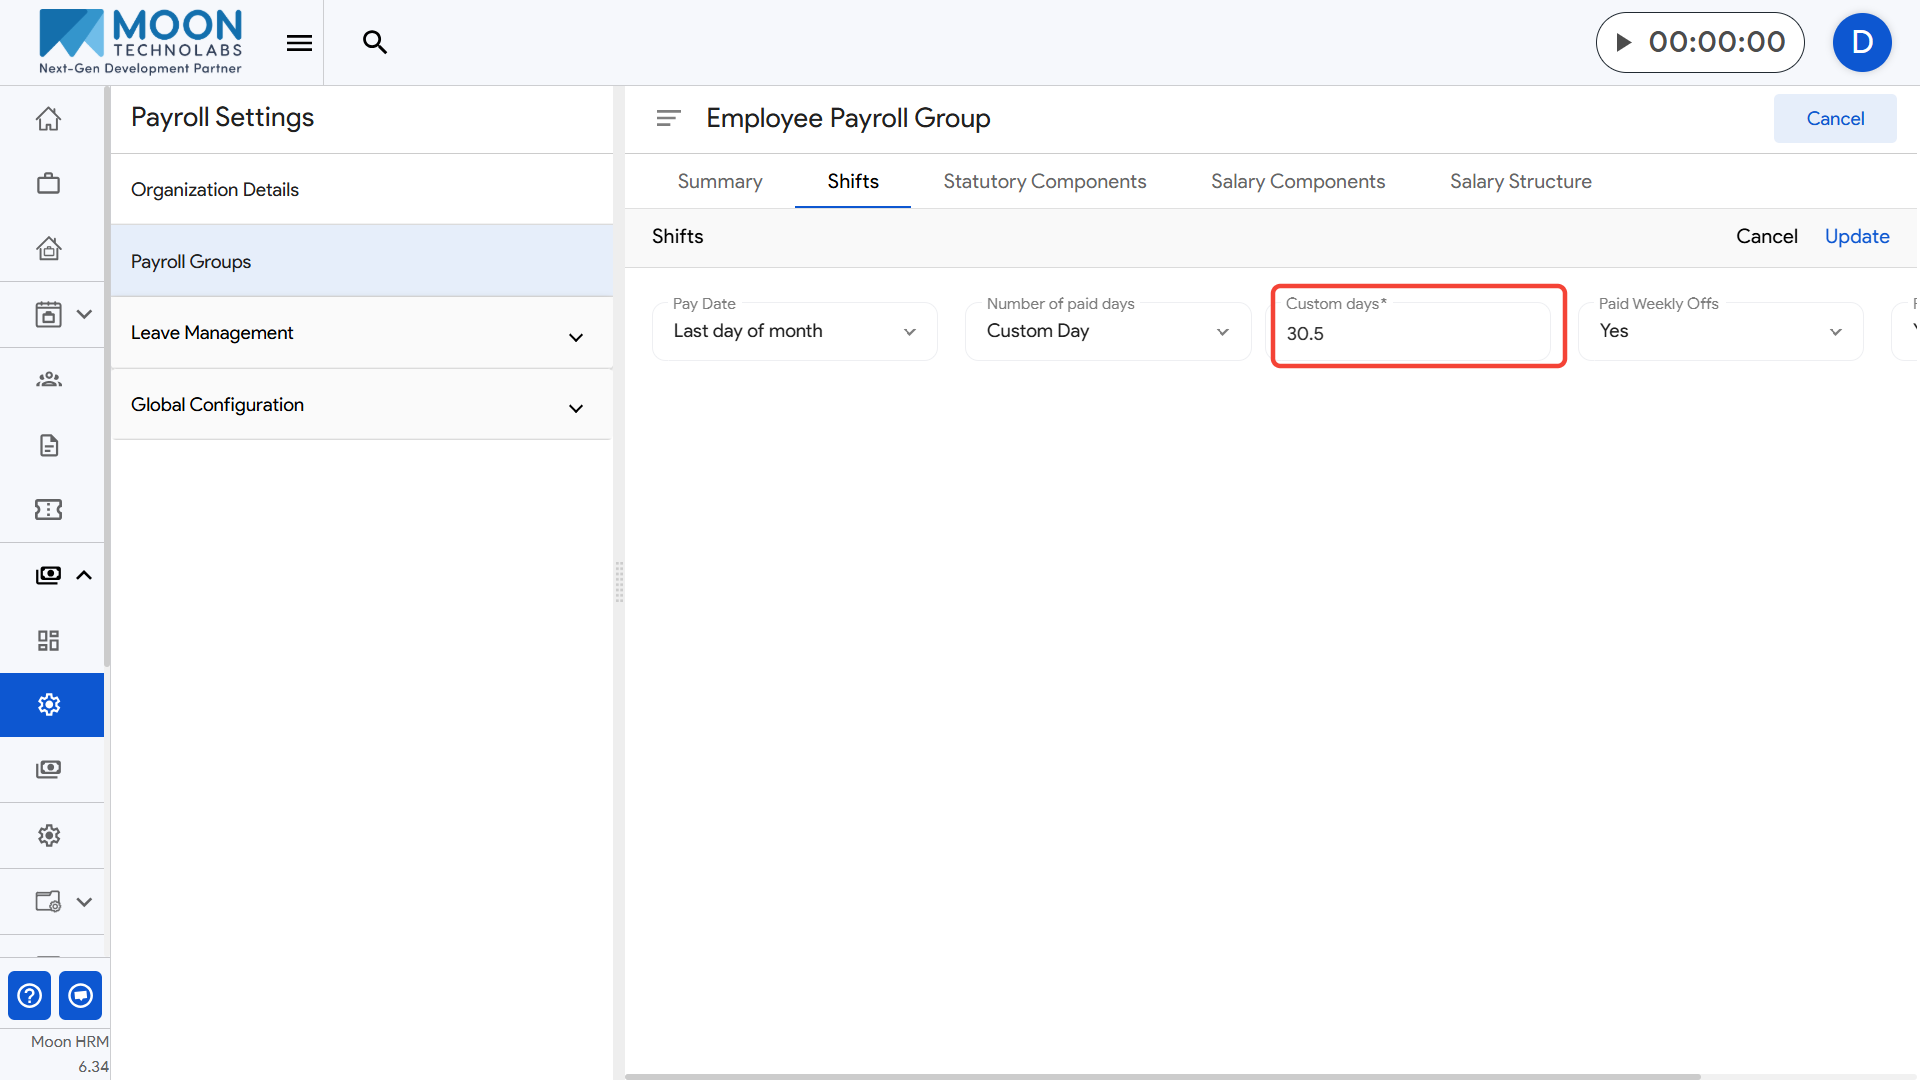Open the chat support icon
Viewport: 1920px width, 1080px height.
[x=81, y=995]
